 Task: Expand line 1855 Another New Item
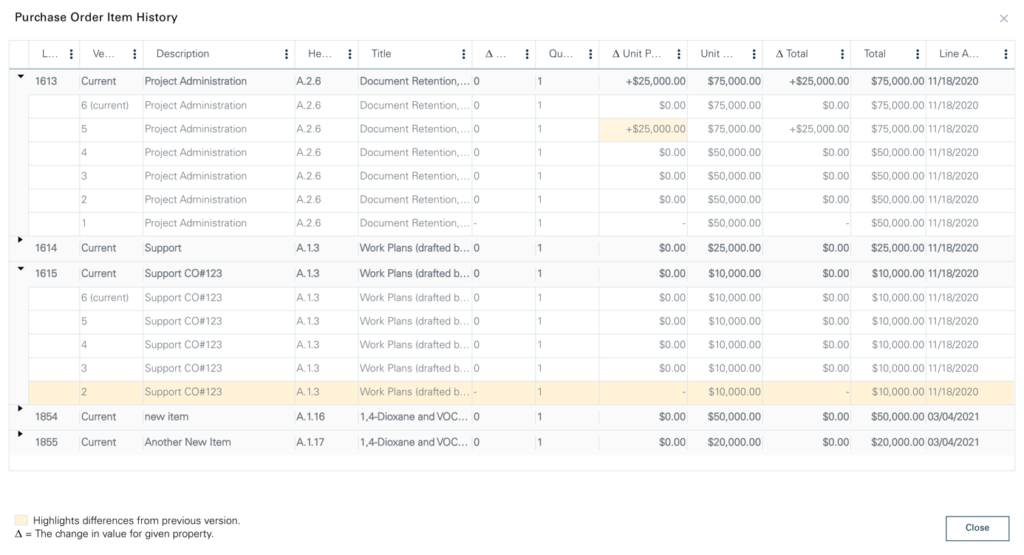coord(20,434)
